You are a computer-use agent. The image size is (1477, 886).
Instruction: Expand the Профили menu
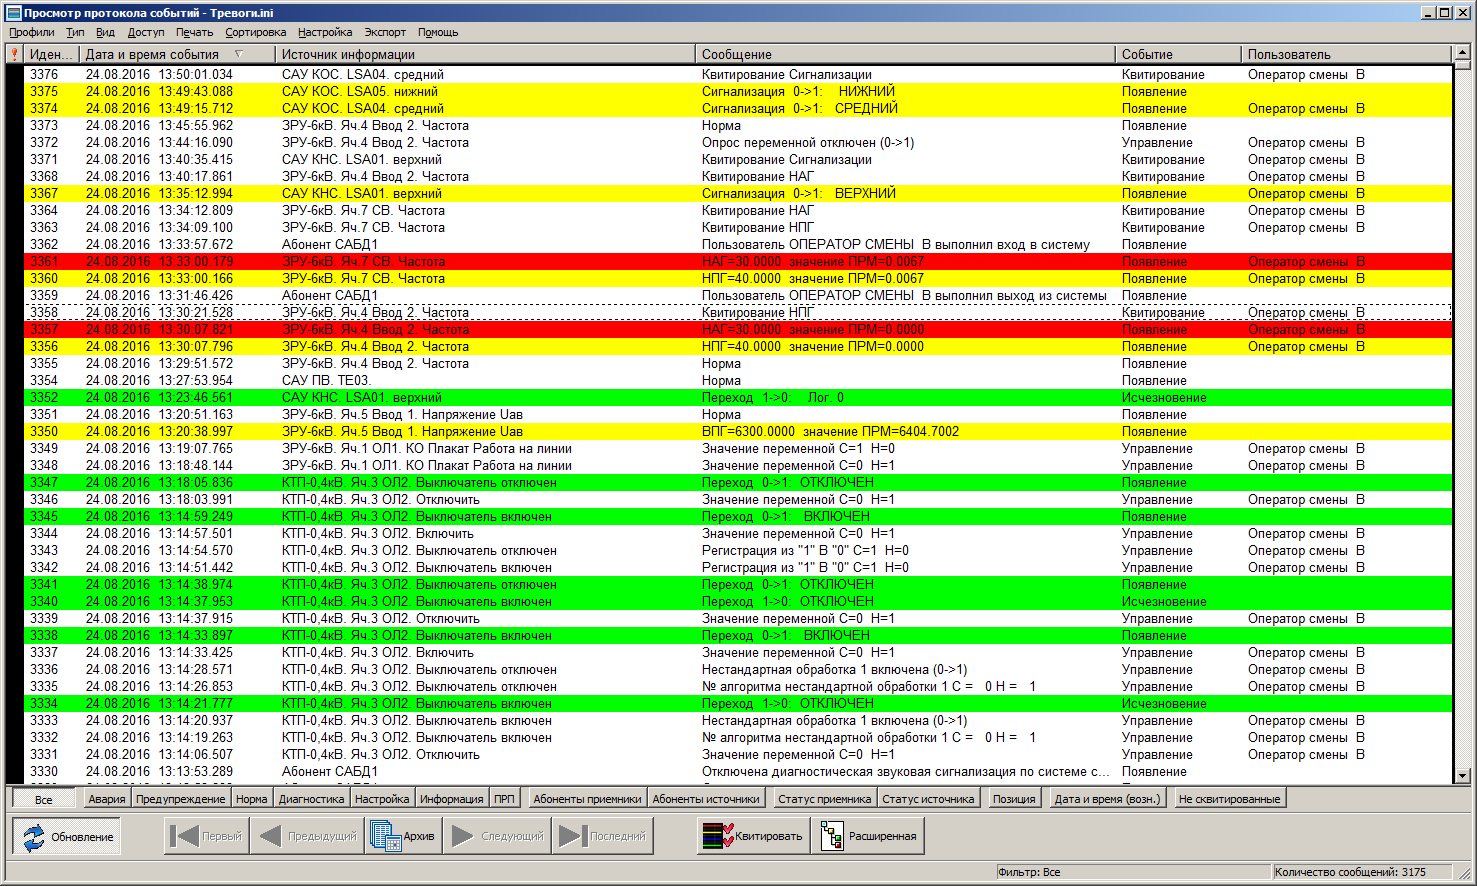point(32,32)
